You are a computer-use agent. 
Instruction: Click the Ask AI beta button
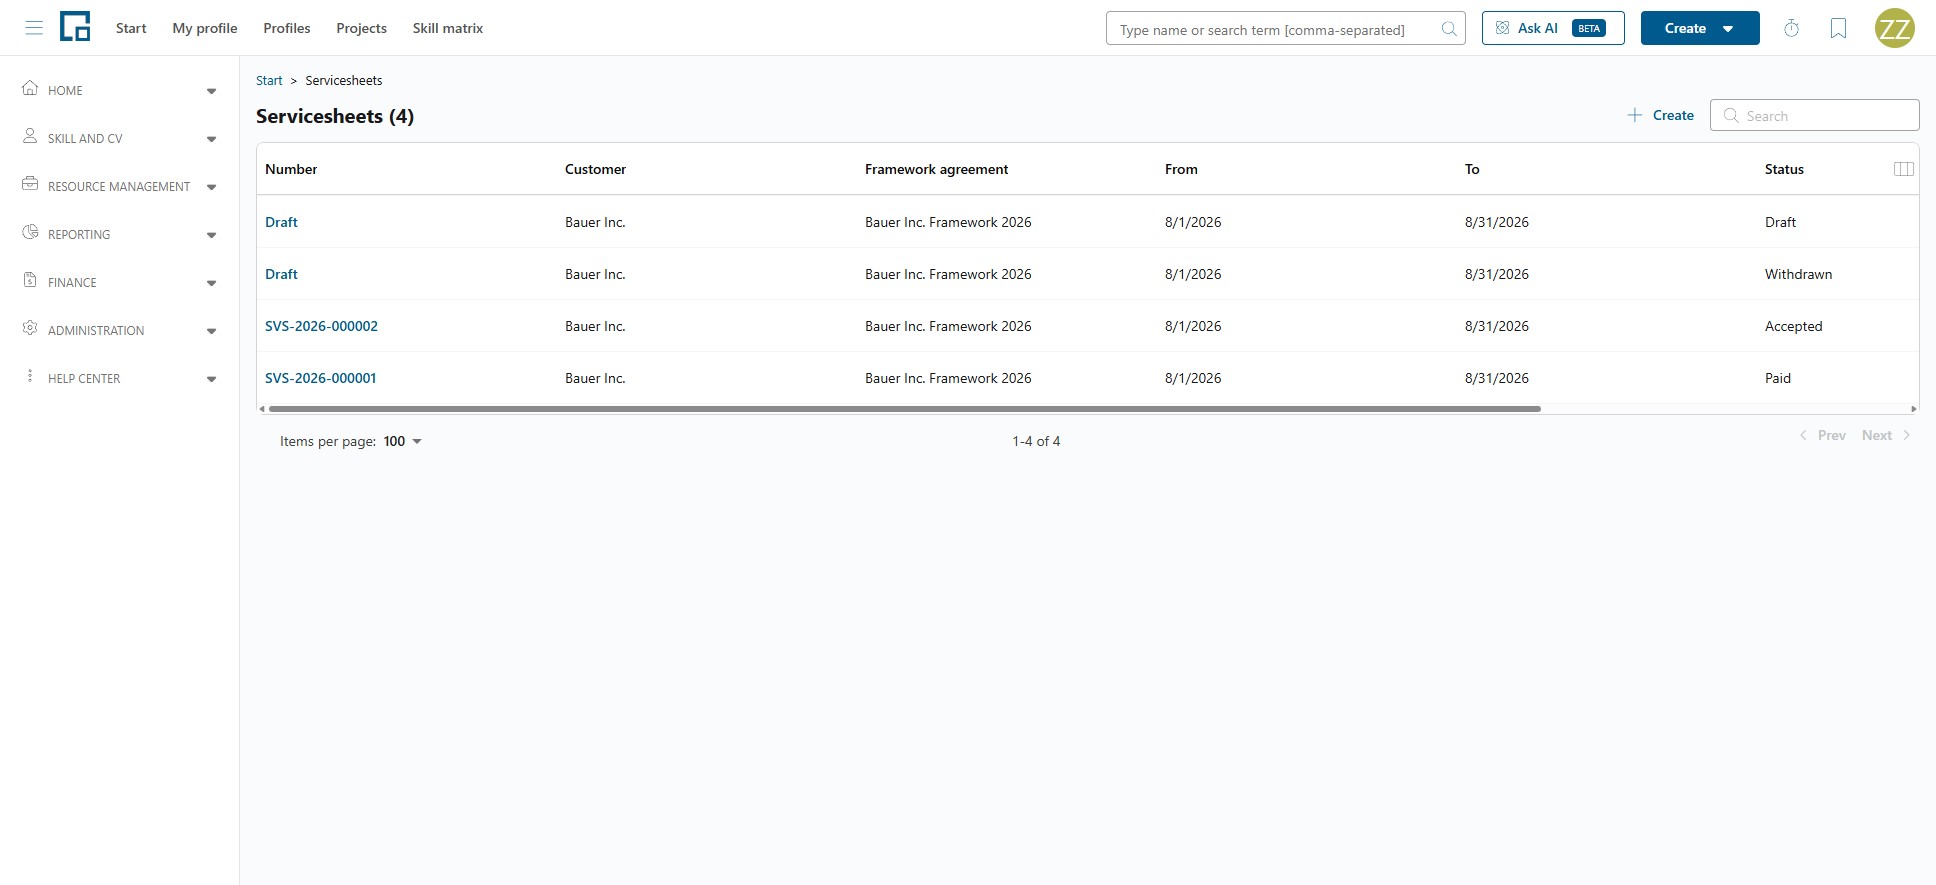click(1553, 28)
